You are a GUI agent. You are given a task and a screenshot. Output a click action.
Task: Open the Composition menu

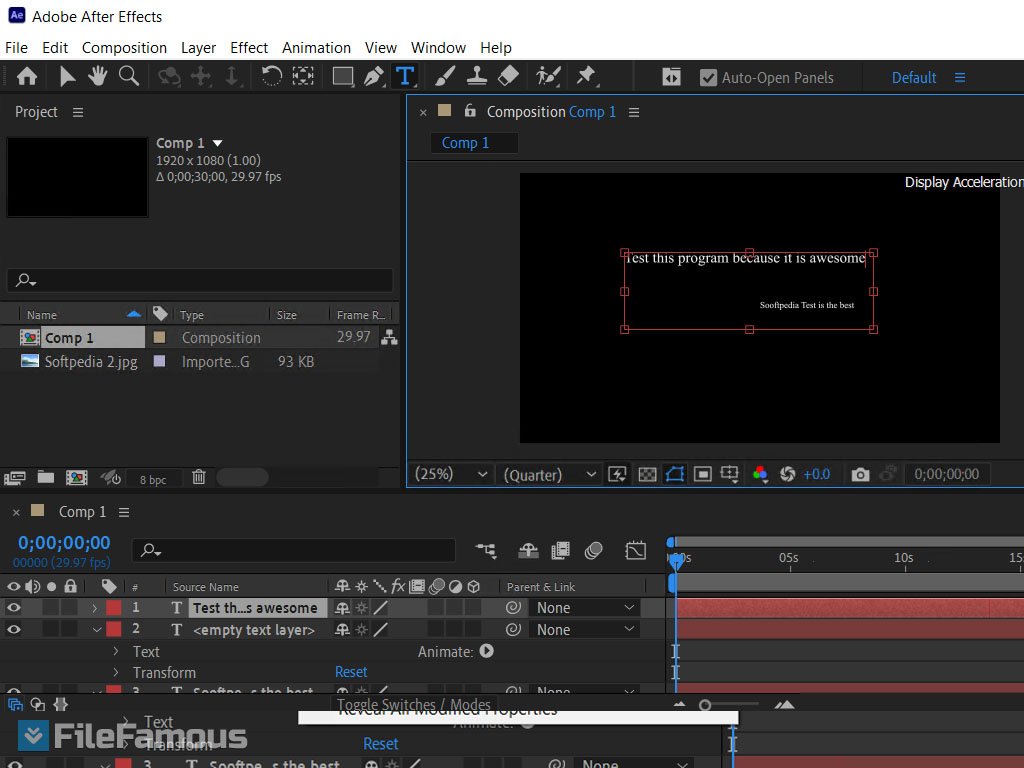tap(124, 48)
